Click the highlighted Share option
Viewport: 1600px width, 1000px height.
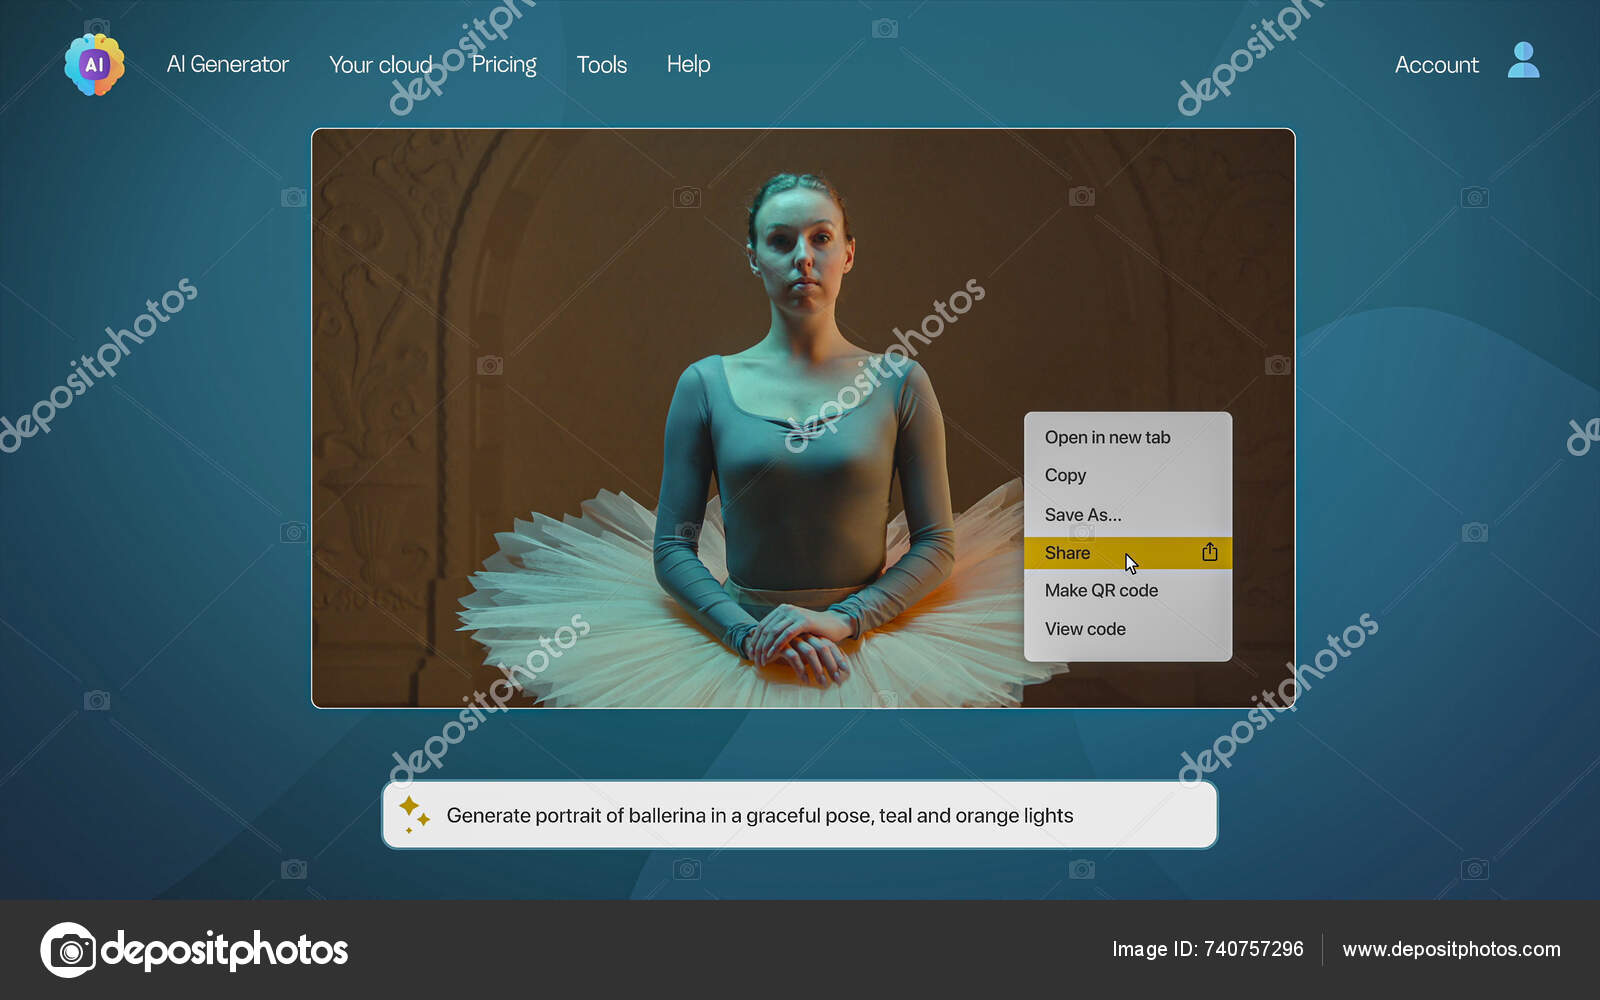tap(1068, 552)
